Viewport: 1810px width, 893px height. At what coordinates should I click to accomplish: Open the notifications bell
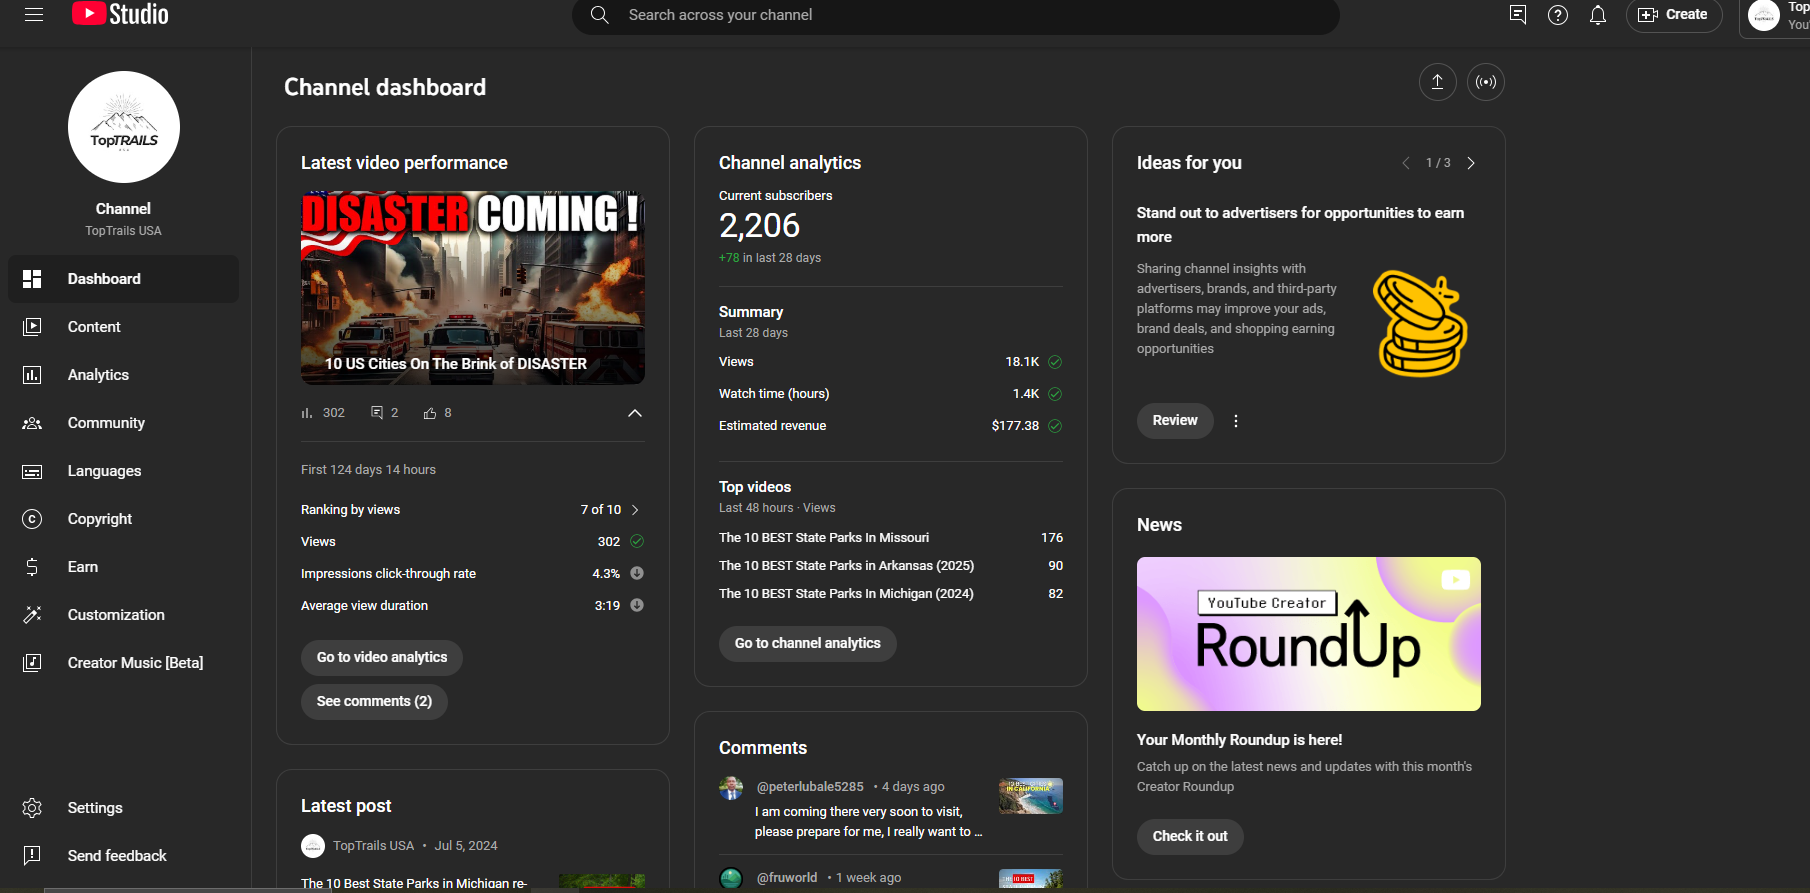click(1598, 15)
